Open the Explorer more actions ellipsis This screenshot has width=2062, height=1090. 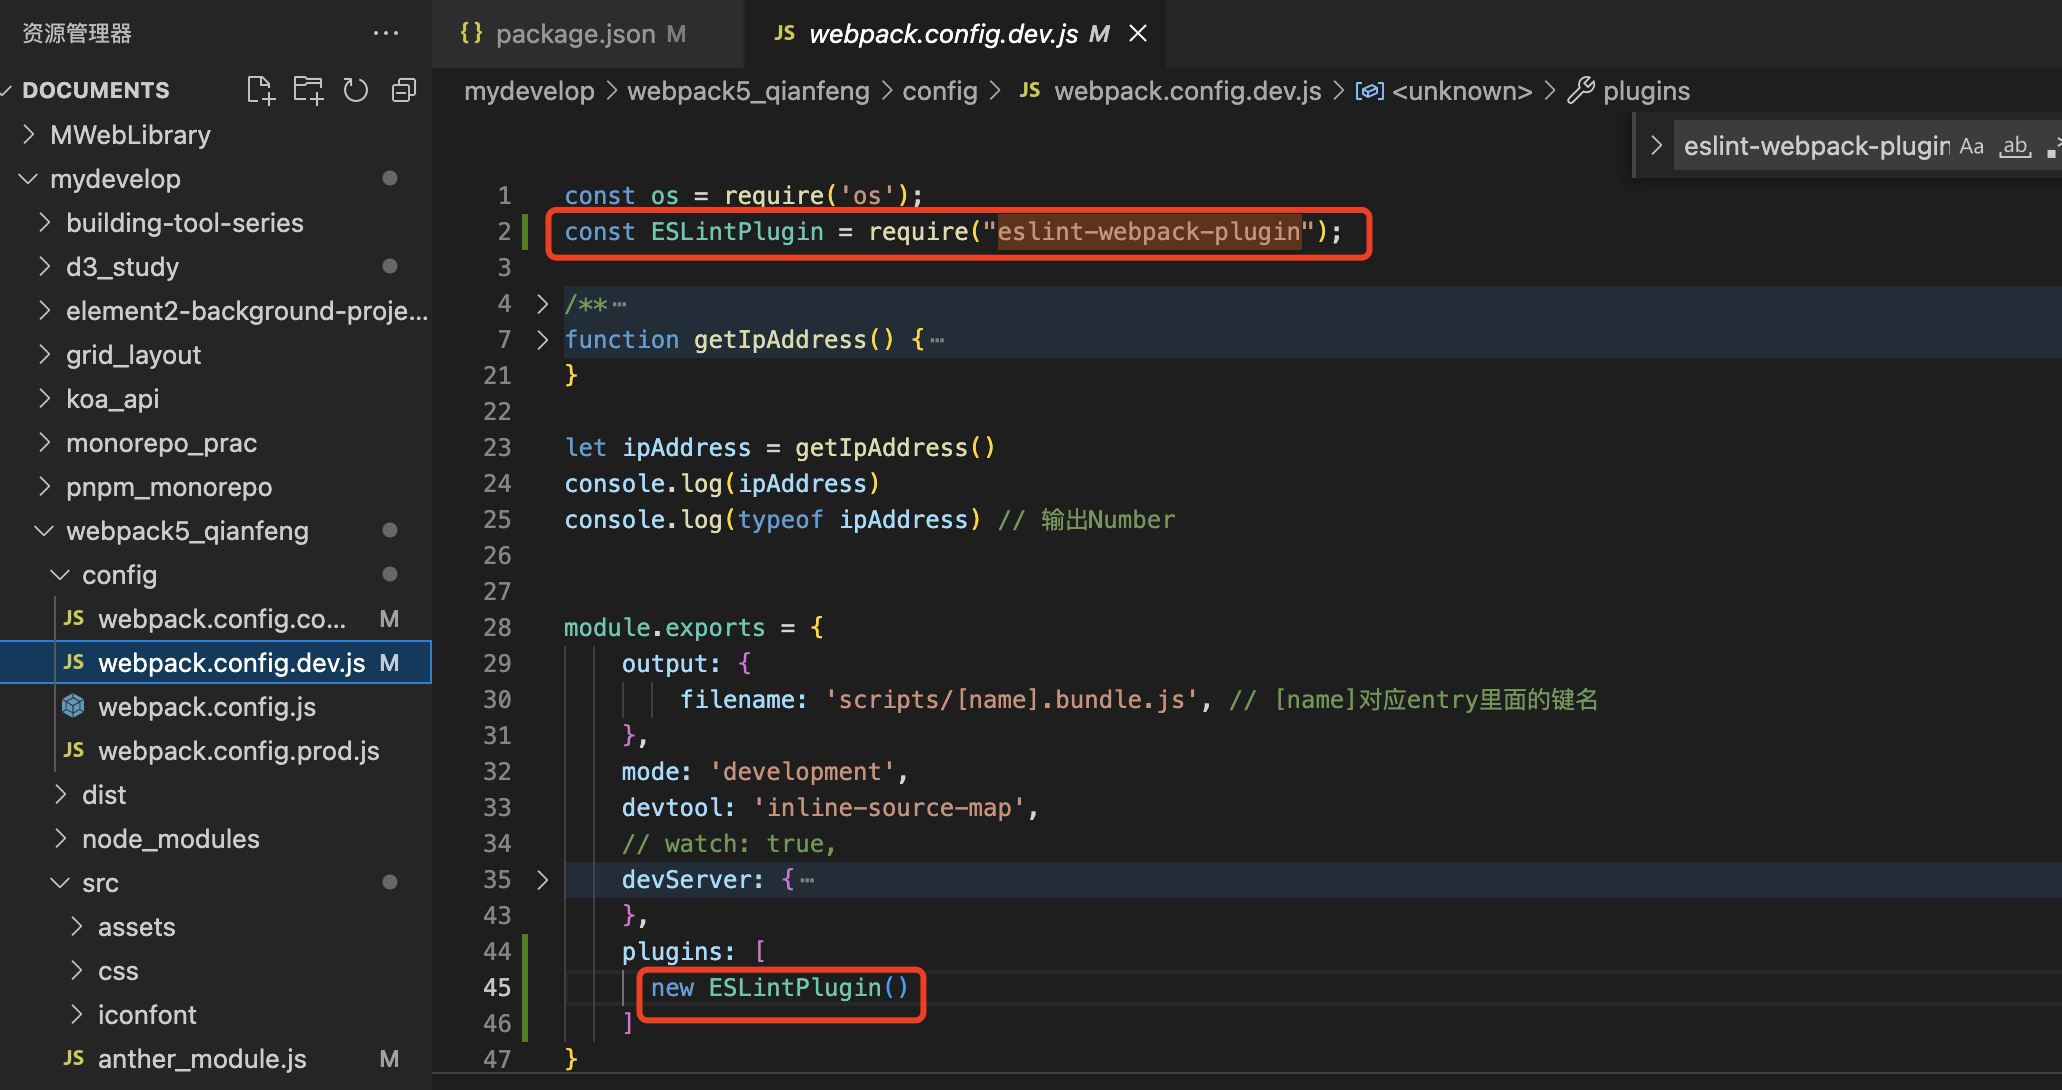tap(385, 33)
